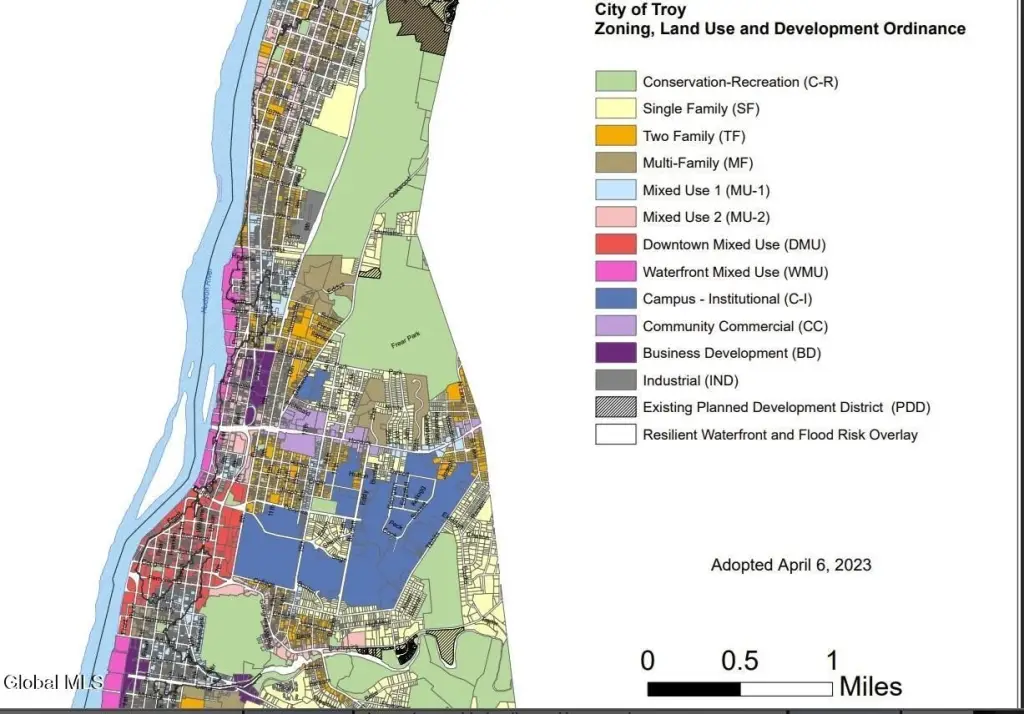Click the Mixed Use 1 light-blue swatch
Screen dimensions: 1024x714
[614, 190]
